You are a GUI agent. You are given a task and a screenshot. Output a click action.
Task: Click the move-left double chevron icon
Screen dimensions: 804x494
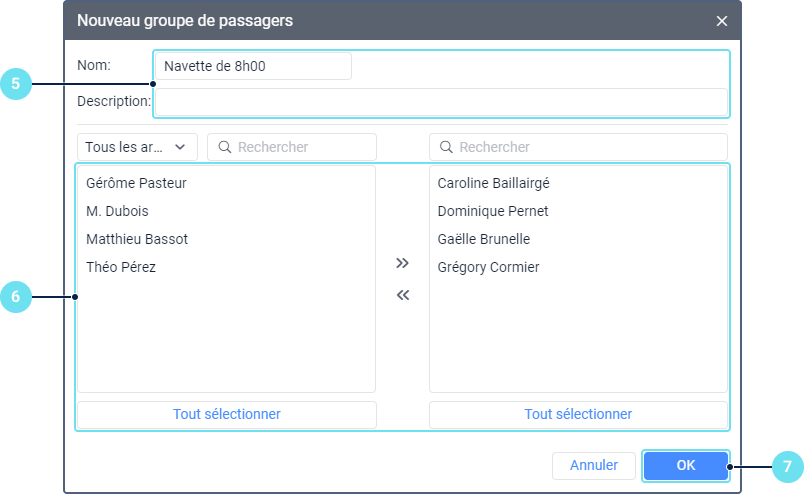tap(402, 295)
